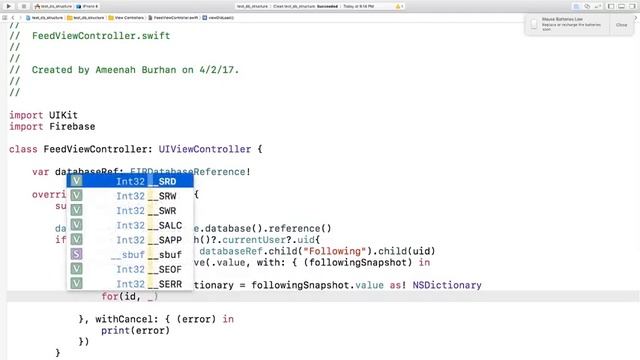Select the __SRD autocomplete suggestion

coord(130,181)
